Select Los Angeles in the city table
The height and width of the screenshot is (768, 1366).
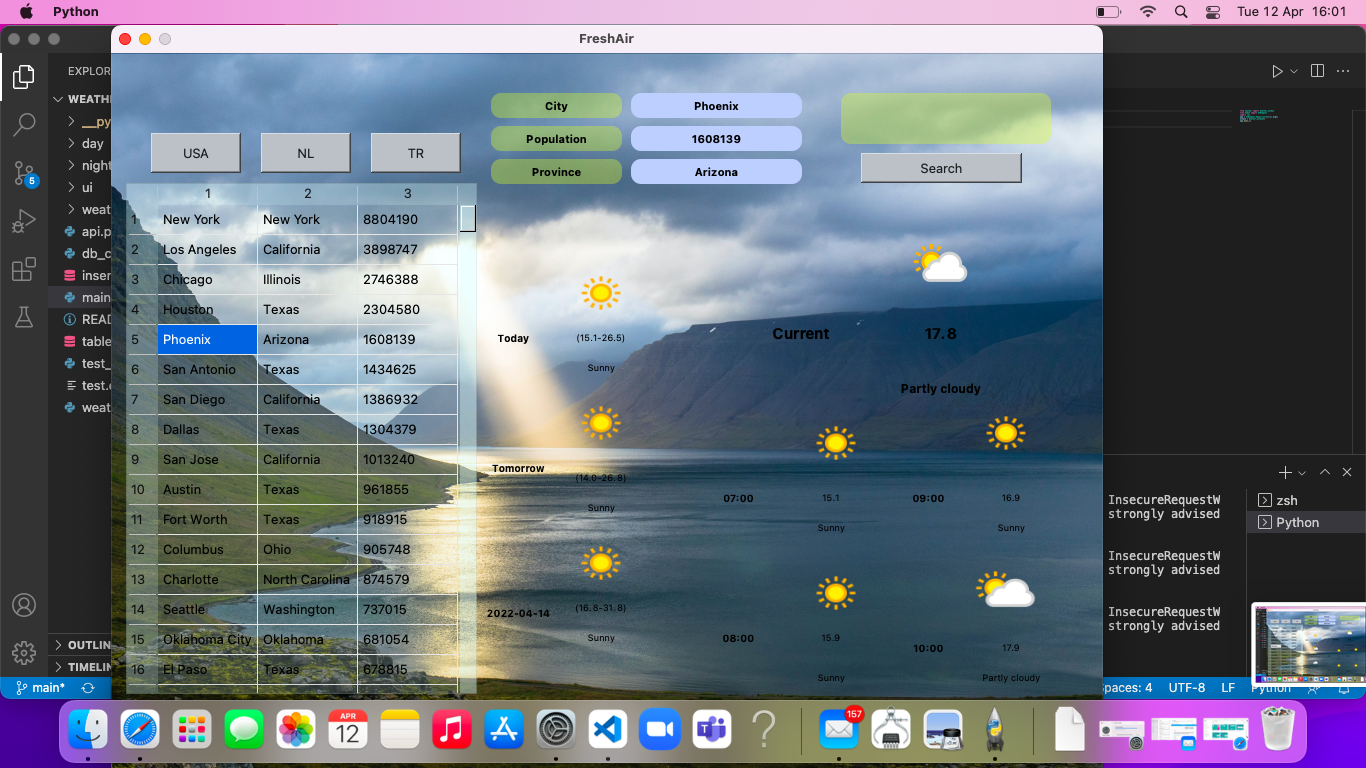click(x=207, y=249)
